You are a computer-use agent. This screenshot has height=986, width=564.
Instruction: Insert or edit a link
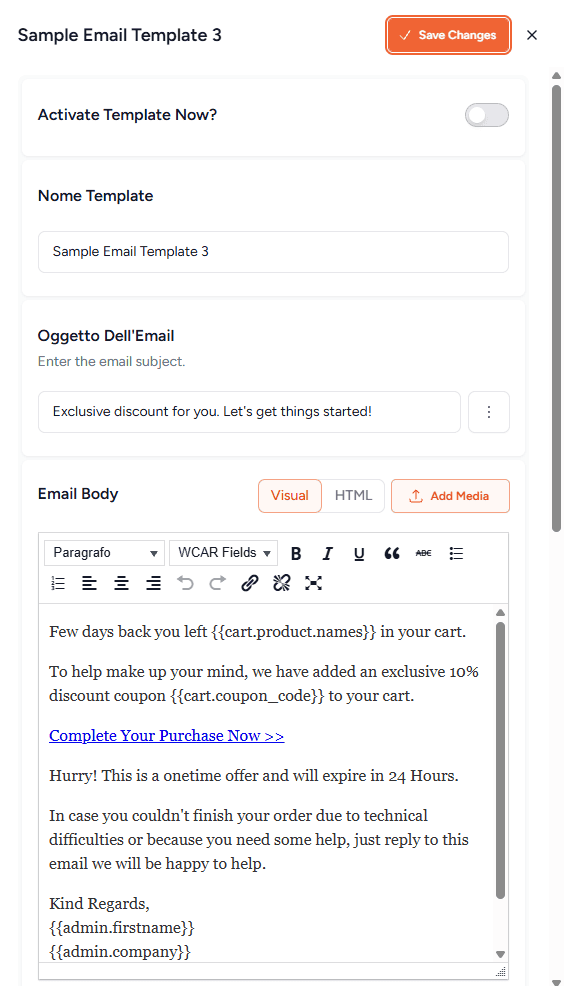point(250,583)
